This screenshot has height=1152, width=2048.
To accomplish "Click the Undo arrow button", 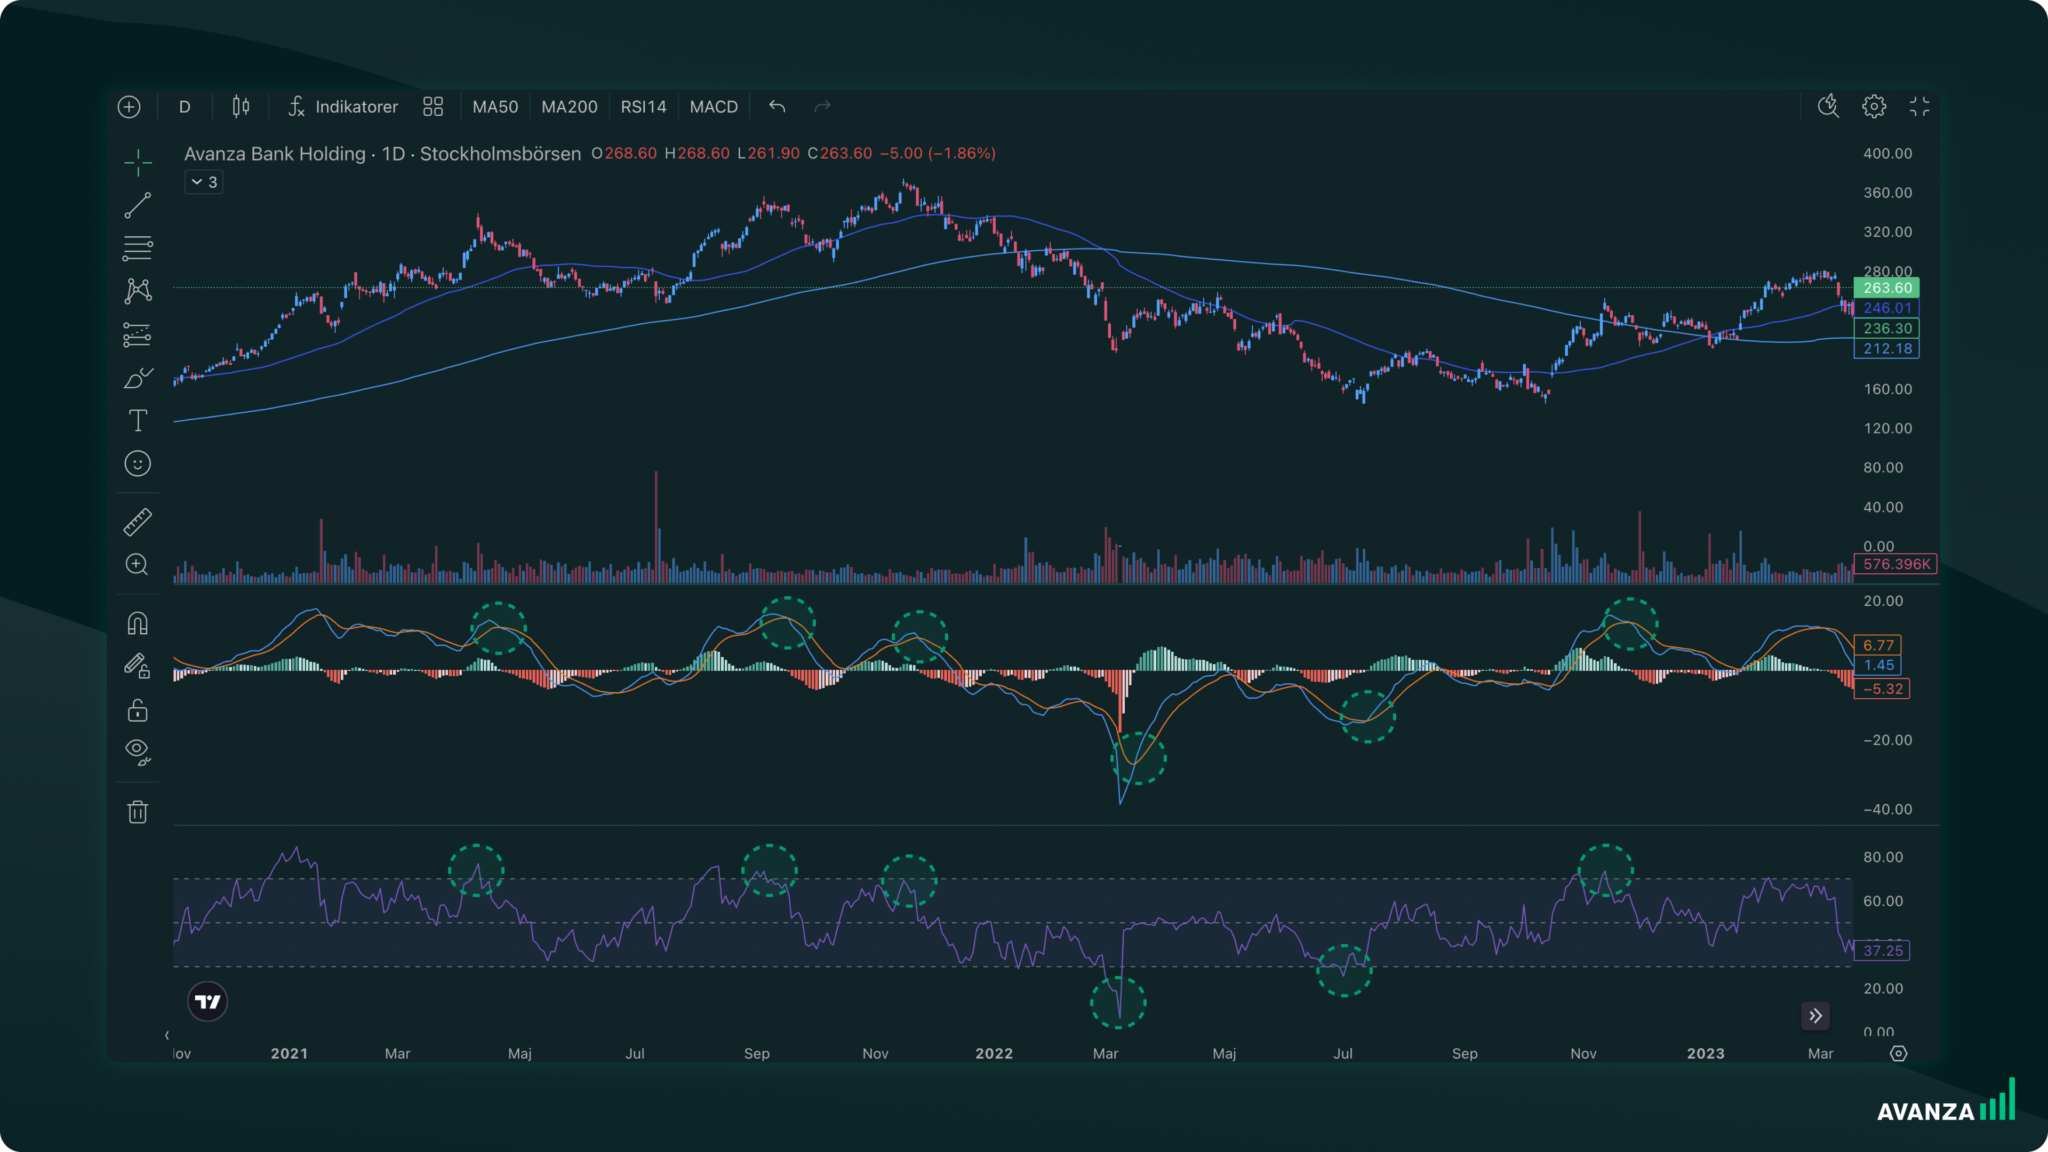I will pos(776,107).
